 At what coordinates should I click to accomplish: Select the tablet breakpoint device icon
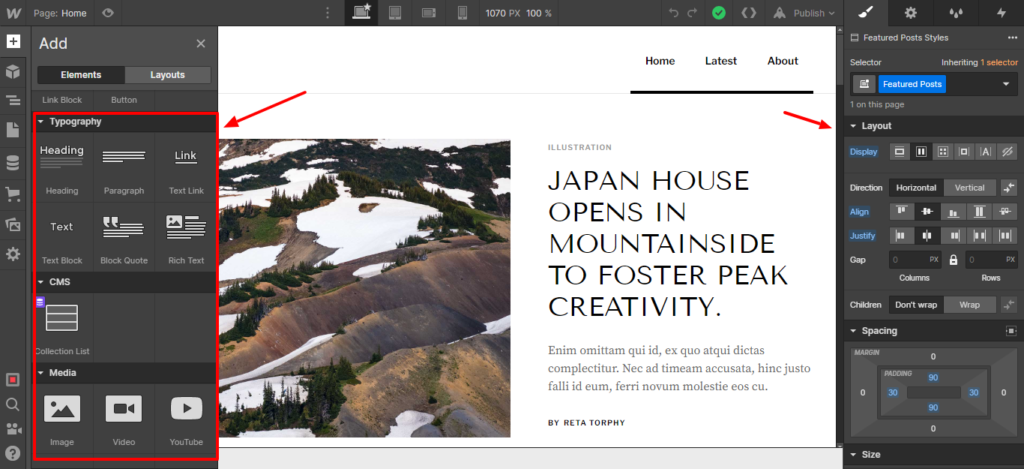point(394,13)
